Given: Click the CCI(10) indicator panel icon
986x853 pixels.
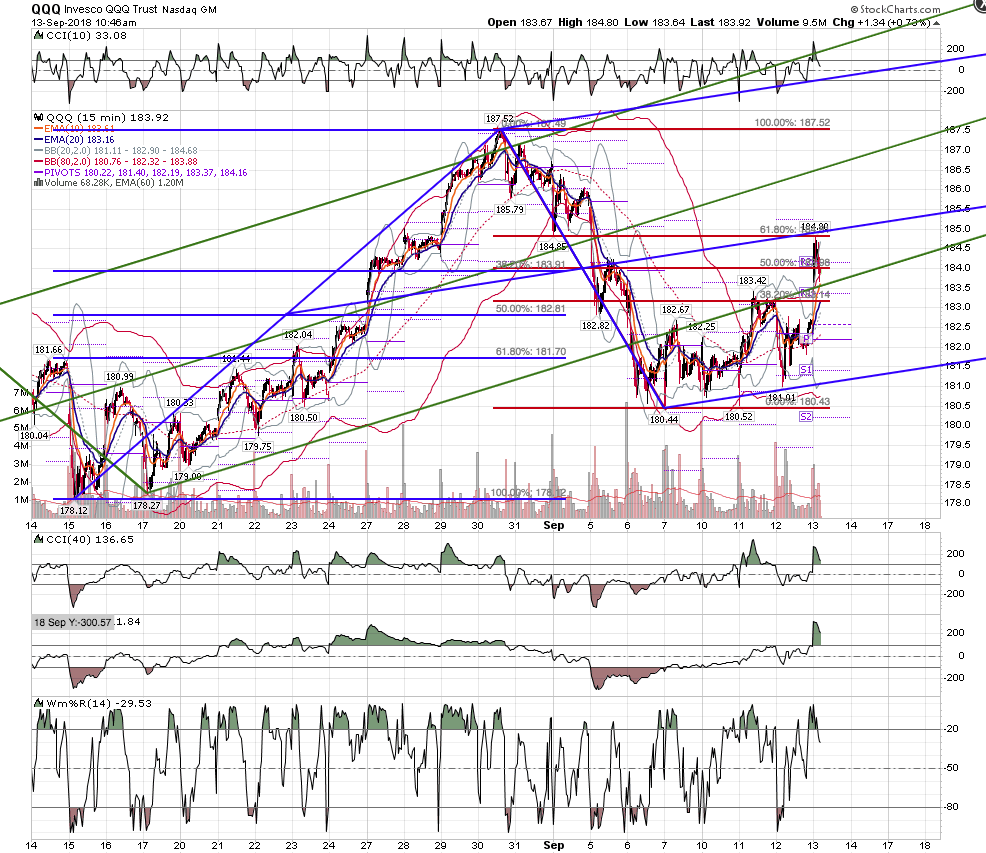Looking at the screenshot, I should click(x=38, y=36).
